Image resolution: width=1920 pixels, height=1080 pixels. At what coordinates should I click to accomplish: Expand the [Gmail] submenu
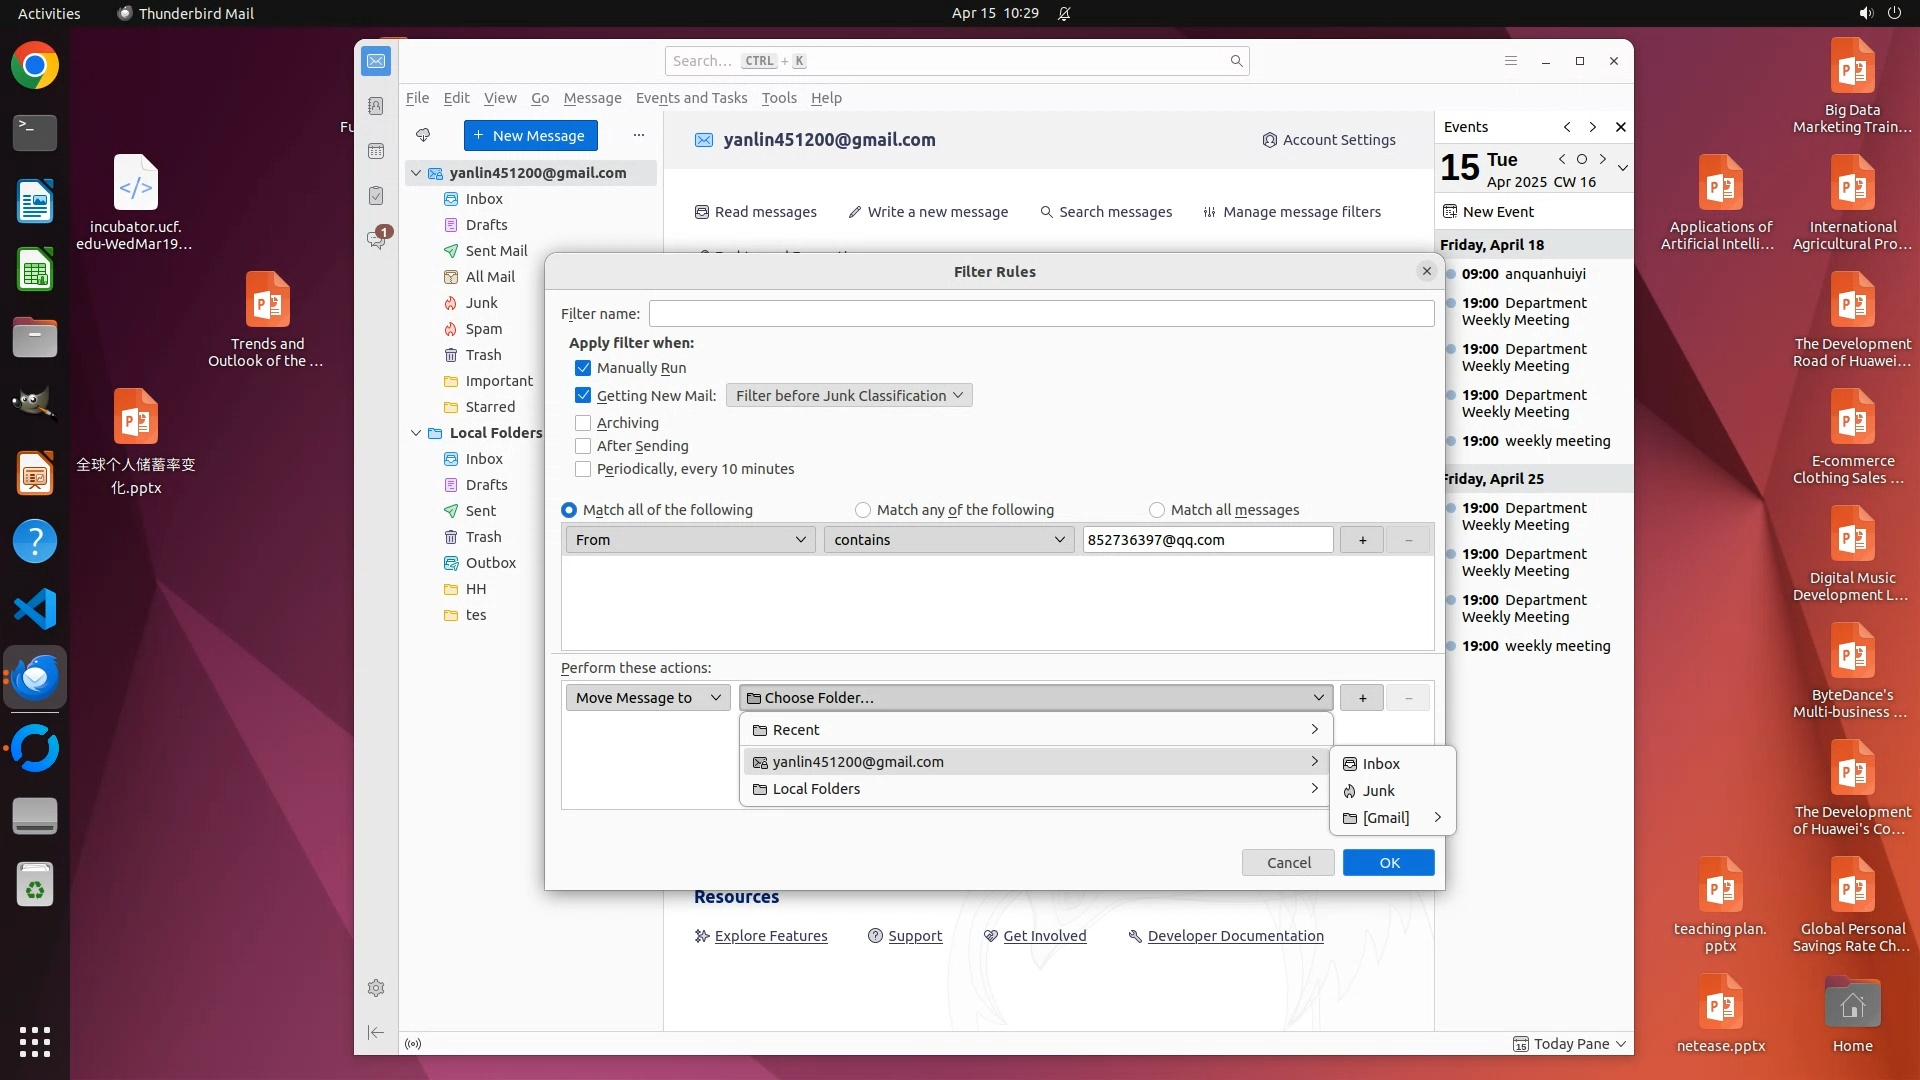pos(1391,818)
